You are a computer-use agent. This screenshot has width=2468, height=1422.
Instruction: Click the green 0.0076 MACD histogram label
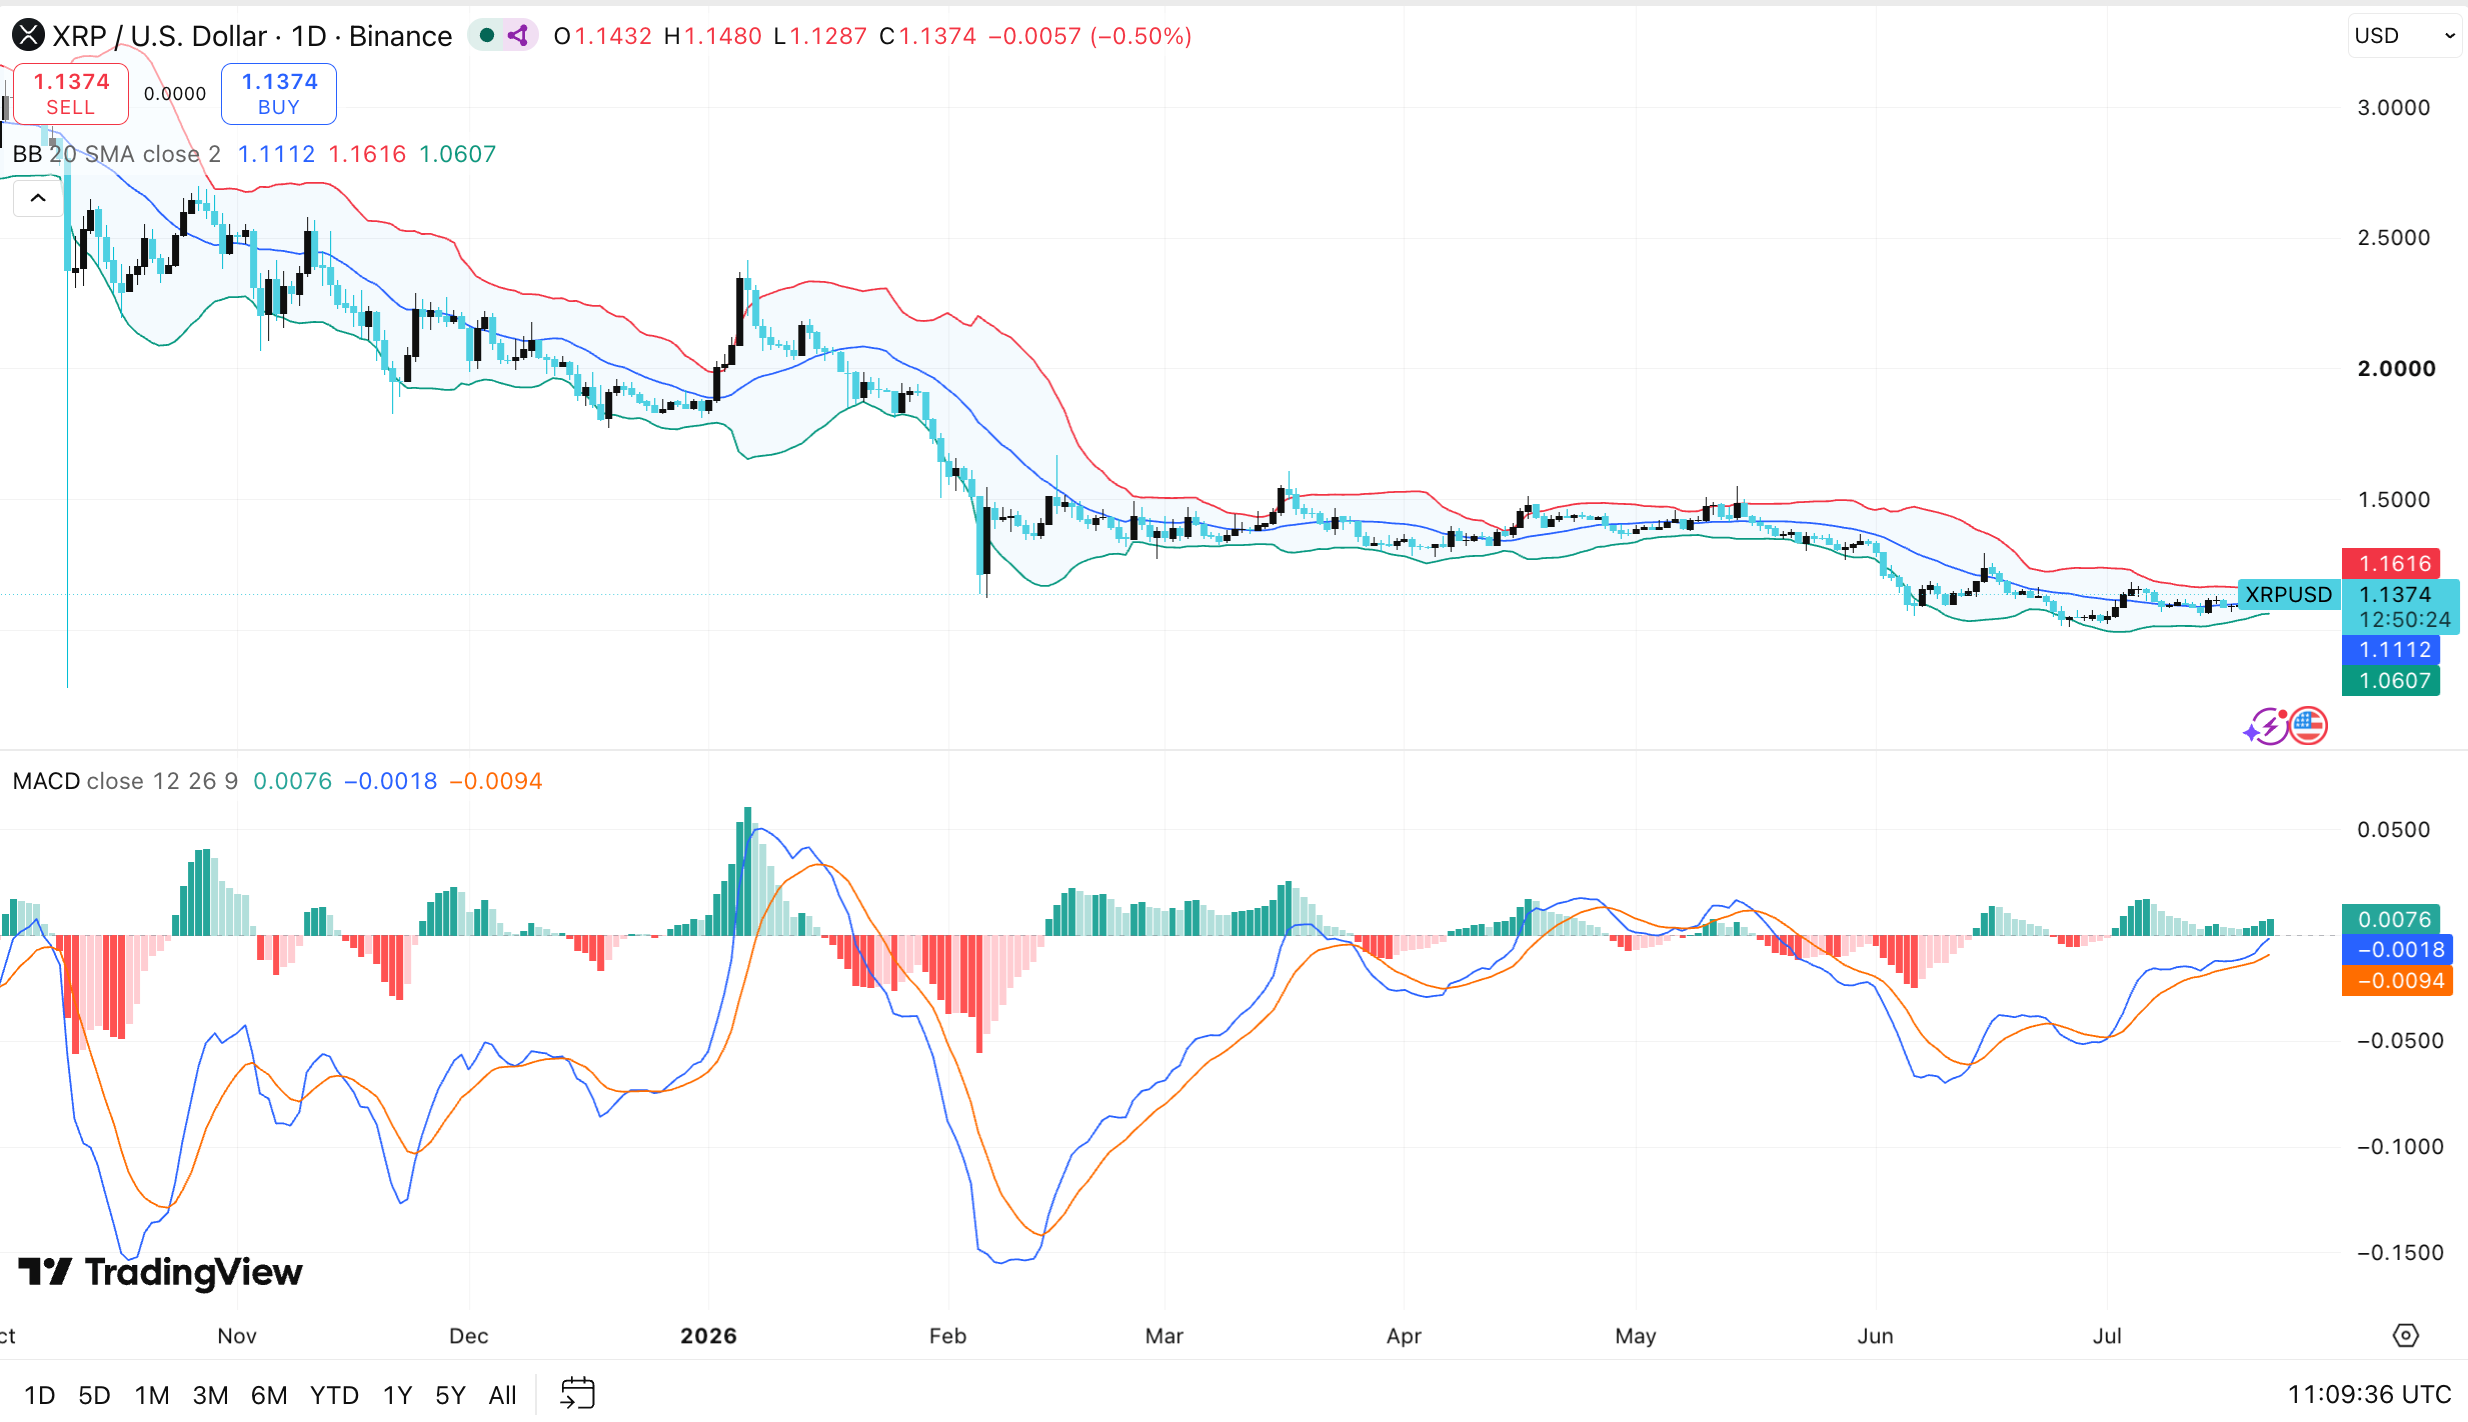(x=2391, y=918)
